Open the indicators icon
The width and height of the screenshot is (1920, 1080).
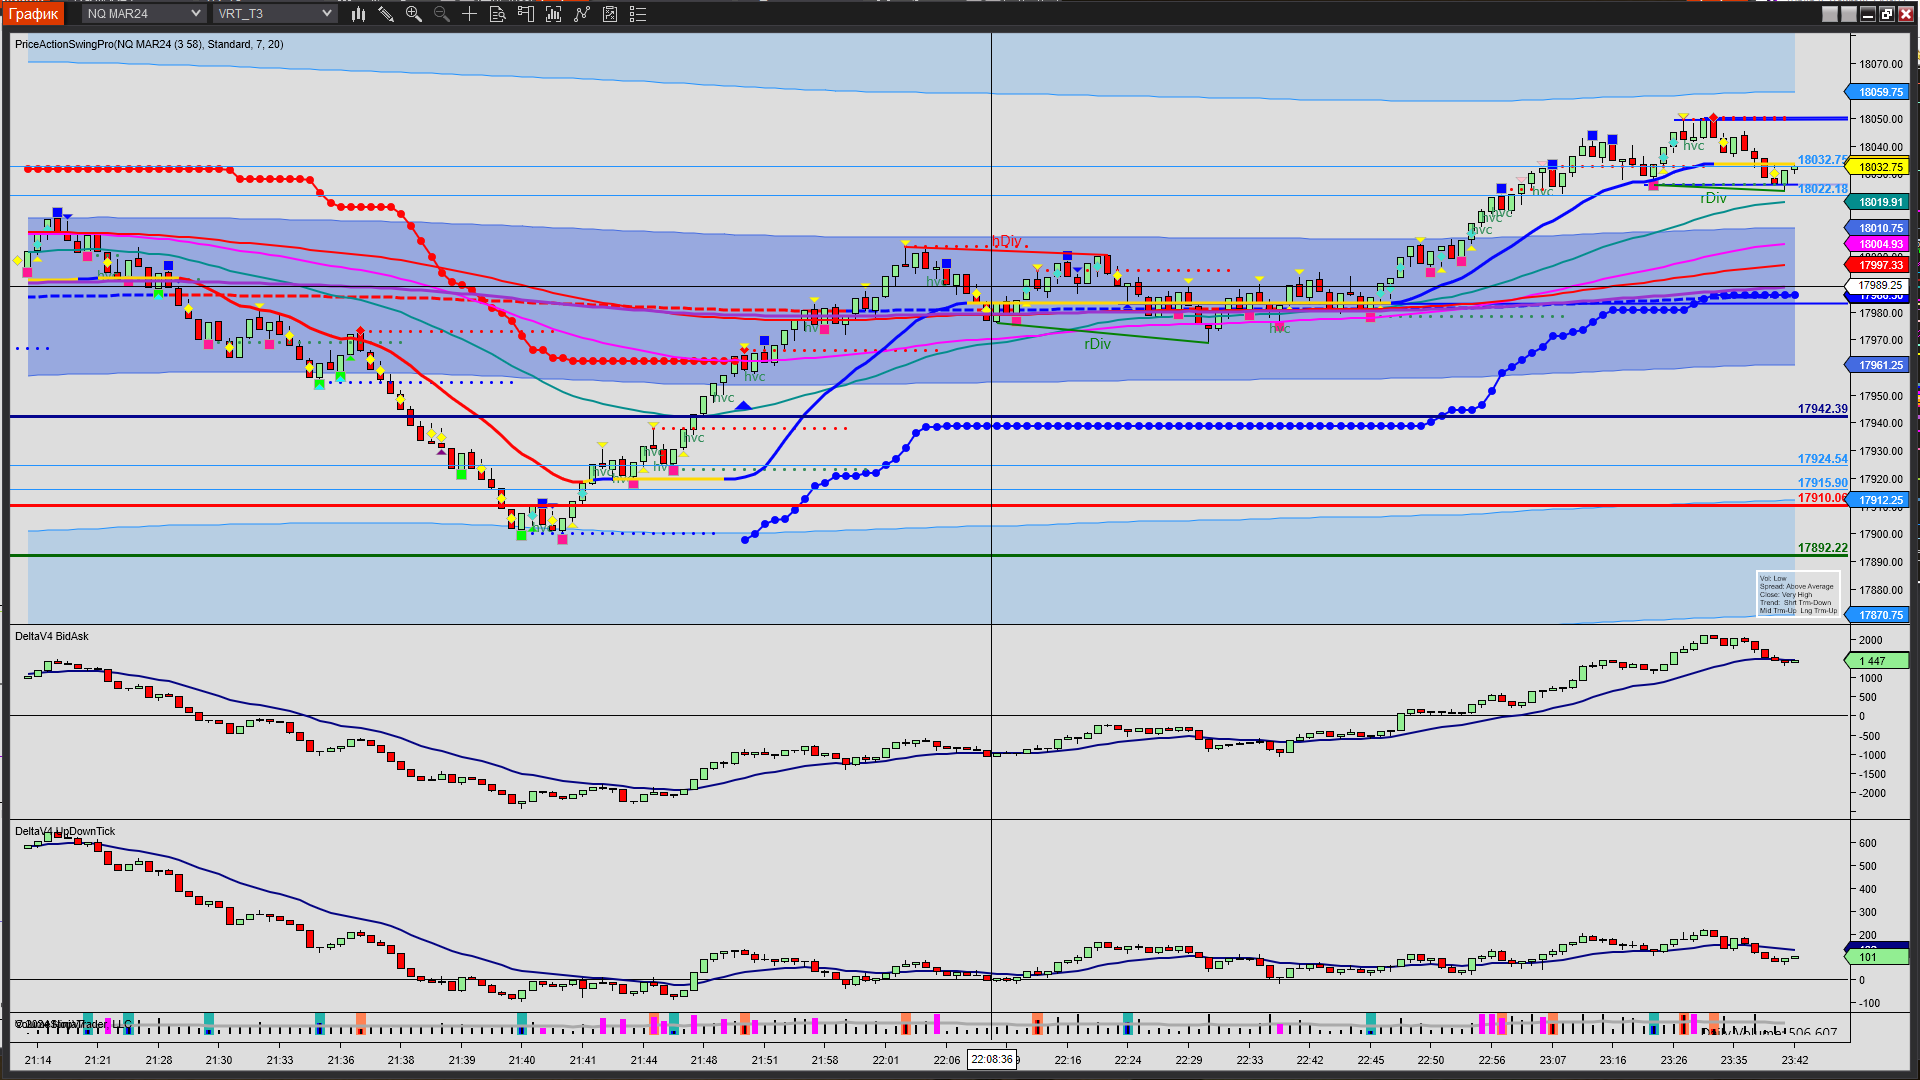(x=582, y=14)
